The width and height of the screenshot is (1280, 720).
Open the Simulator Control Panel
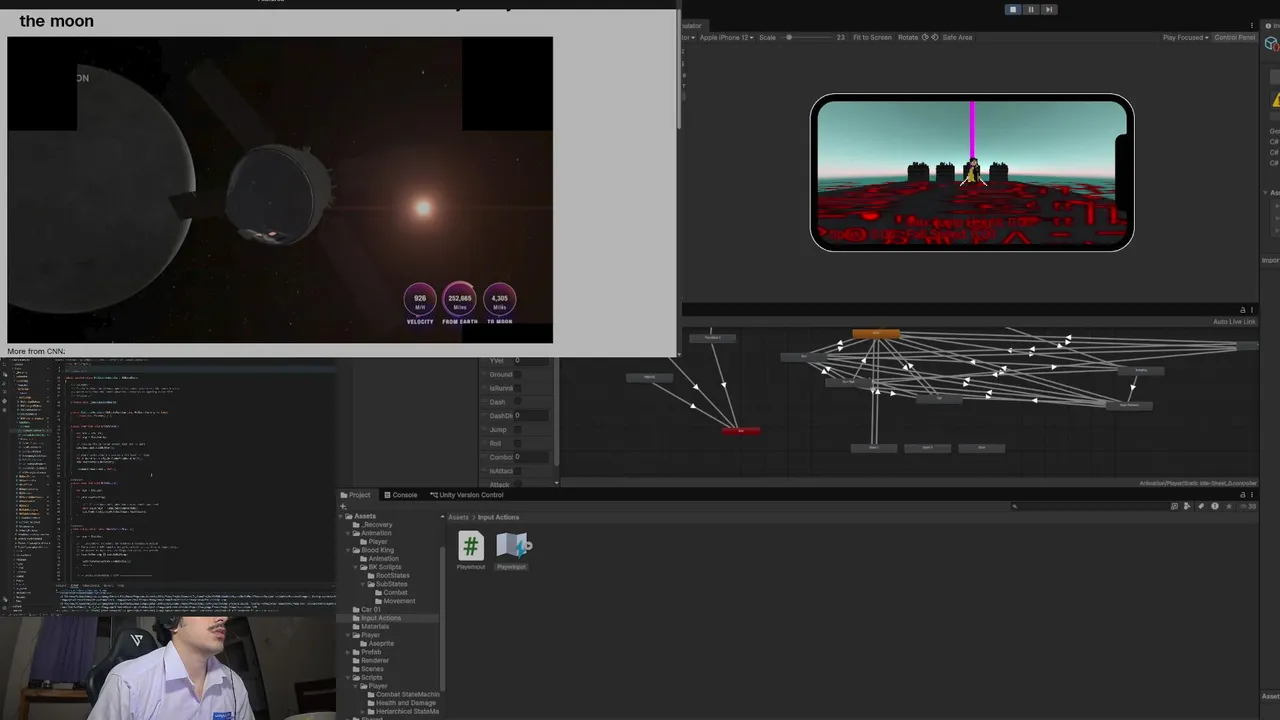[x=1235, y=37]
